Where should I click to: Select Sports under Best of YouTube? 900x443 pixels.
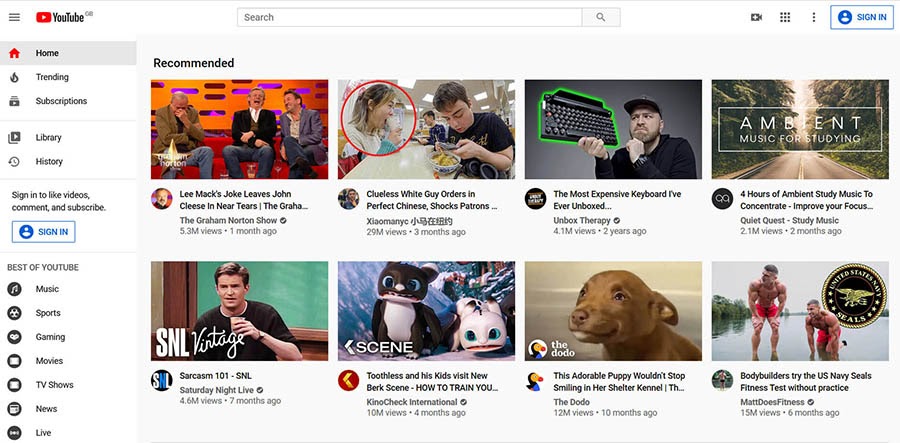(68, 313)
